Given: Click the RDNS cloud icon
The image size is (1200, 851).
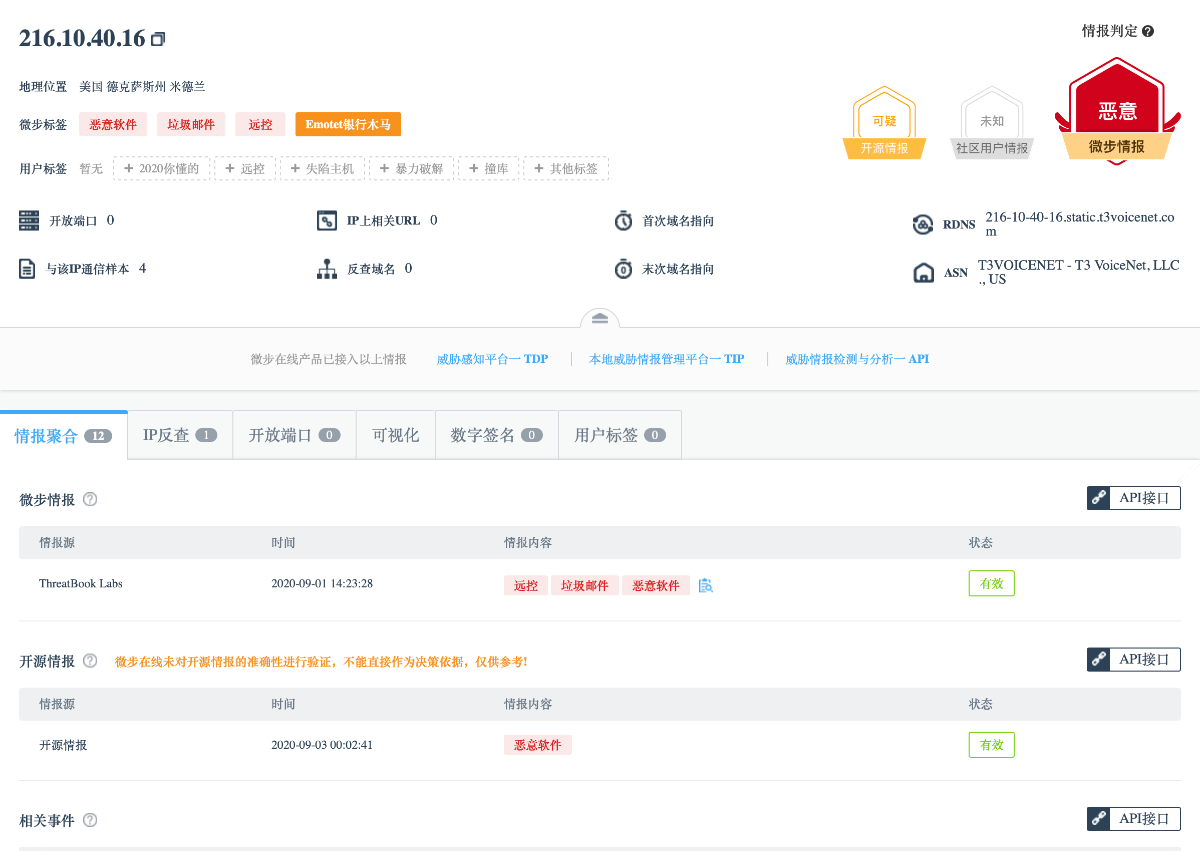Looking at the screenshot, I should [x=923, y=225].
